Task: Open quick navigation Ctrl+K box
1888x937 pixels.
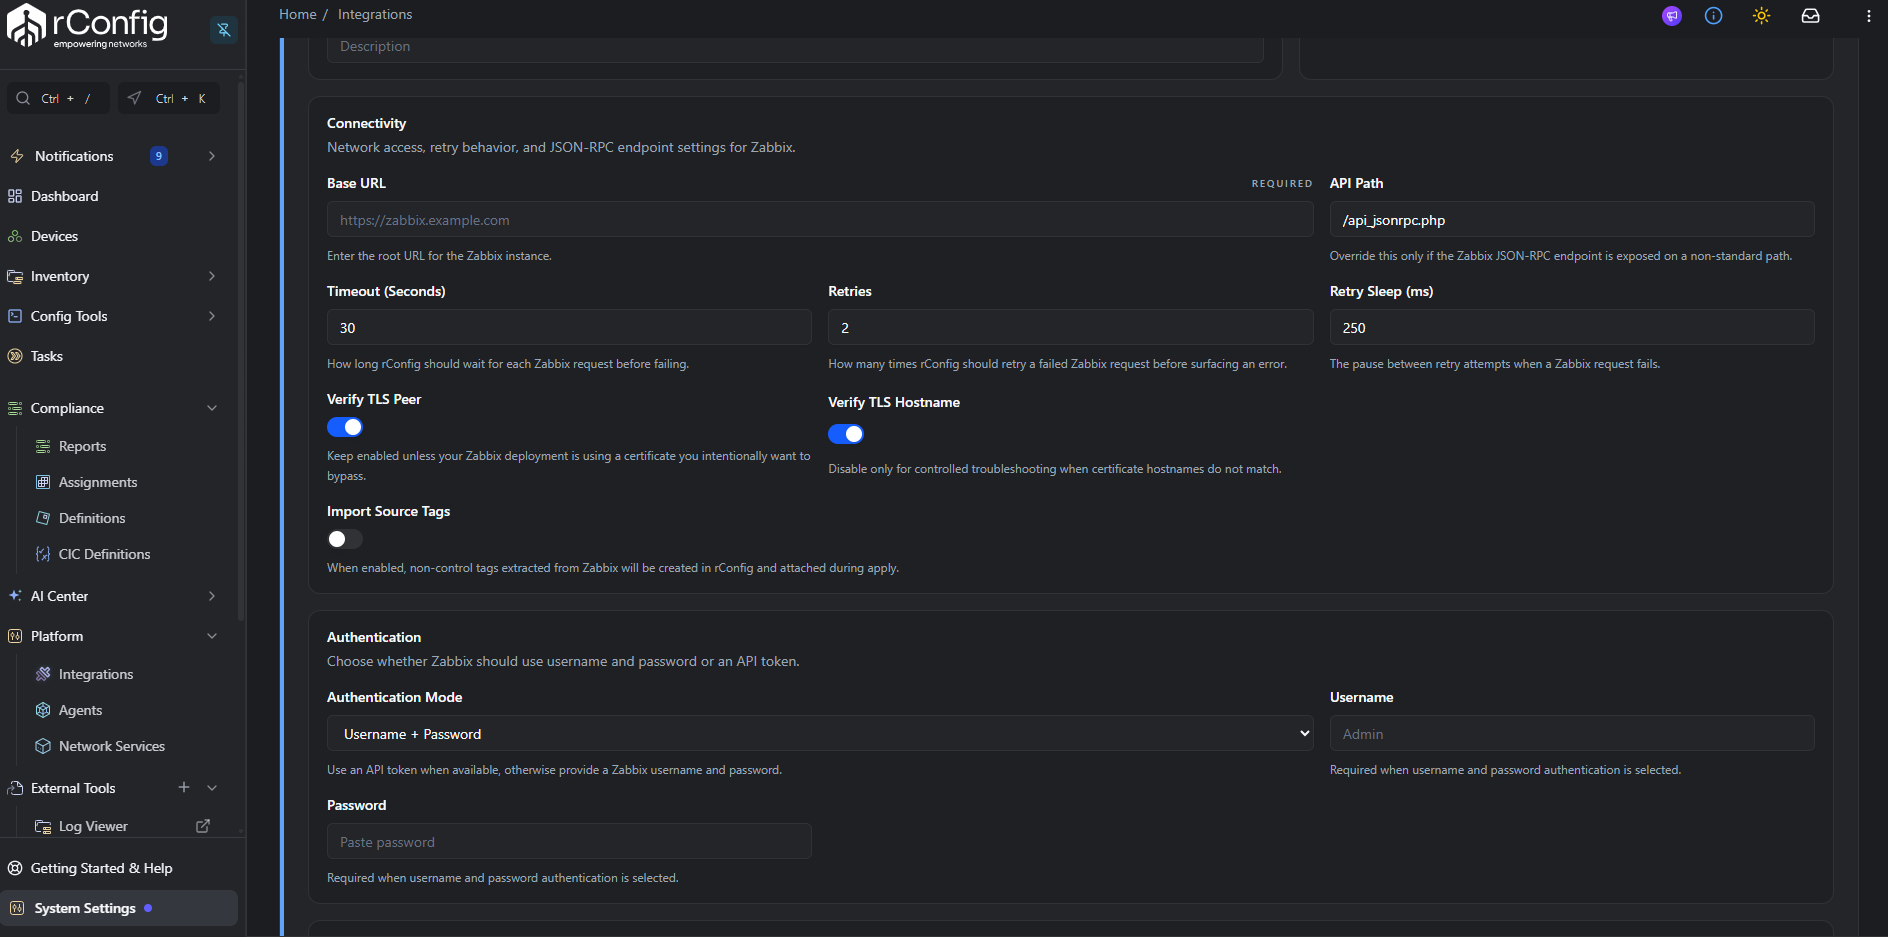Action: click(169, 98)
